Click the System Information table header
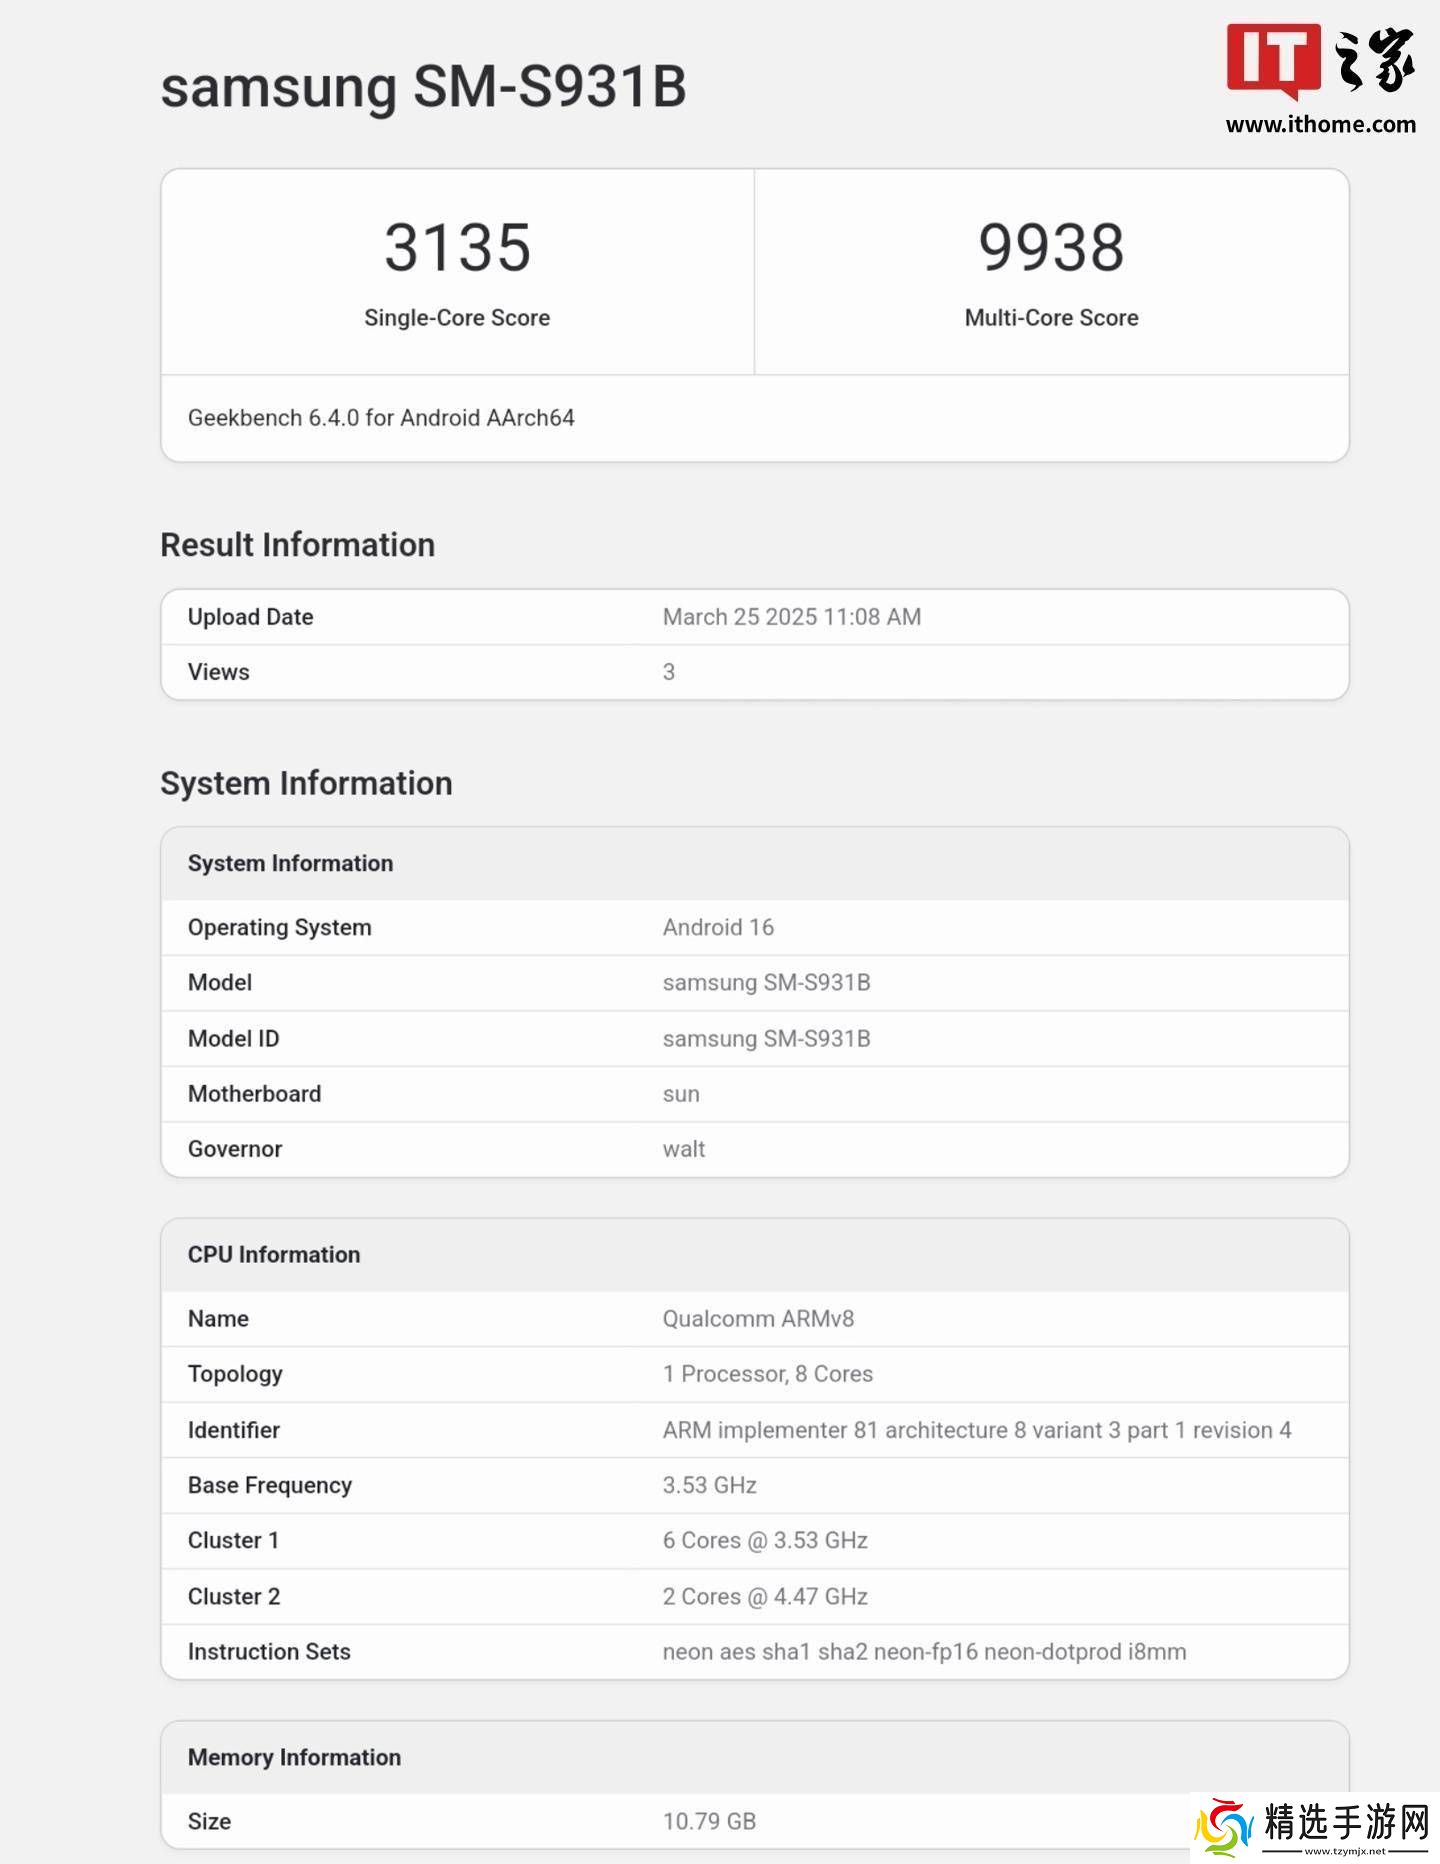The image size is (1440, 1864). 290,863
